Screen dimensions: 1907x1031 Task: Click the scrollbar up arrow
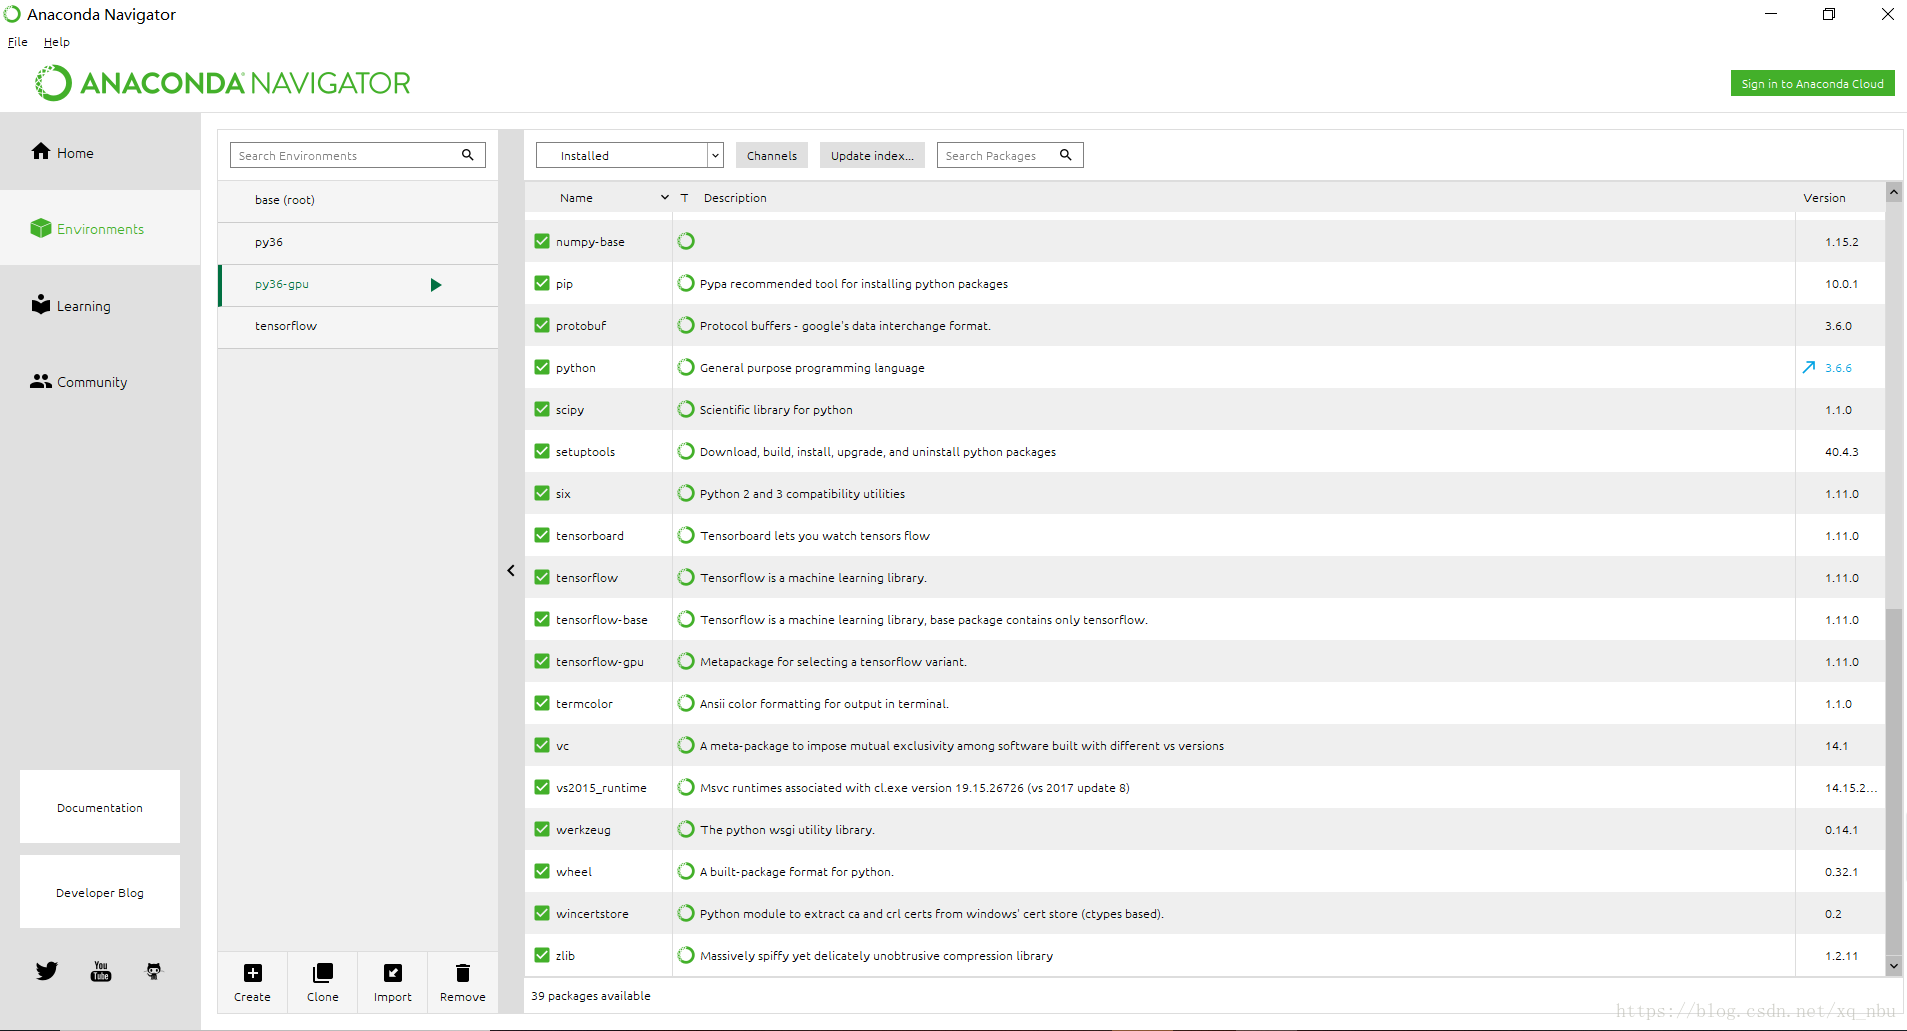point(1893,192)
